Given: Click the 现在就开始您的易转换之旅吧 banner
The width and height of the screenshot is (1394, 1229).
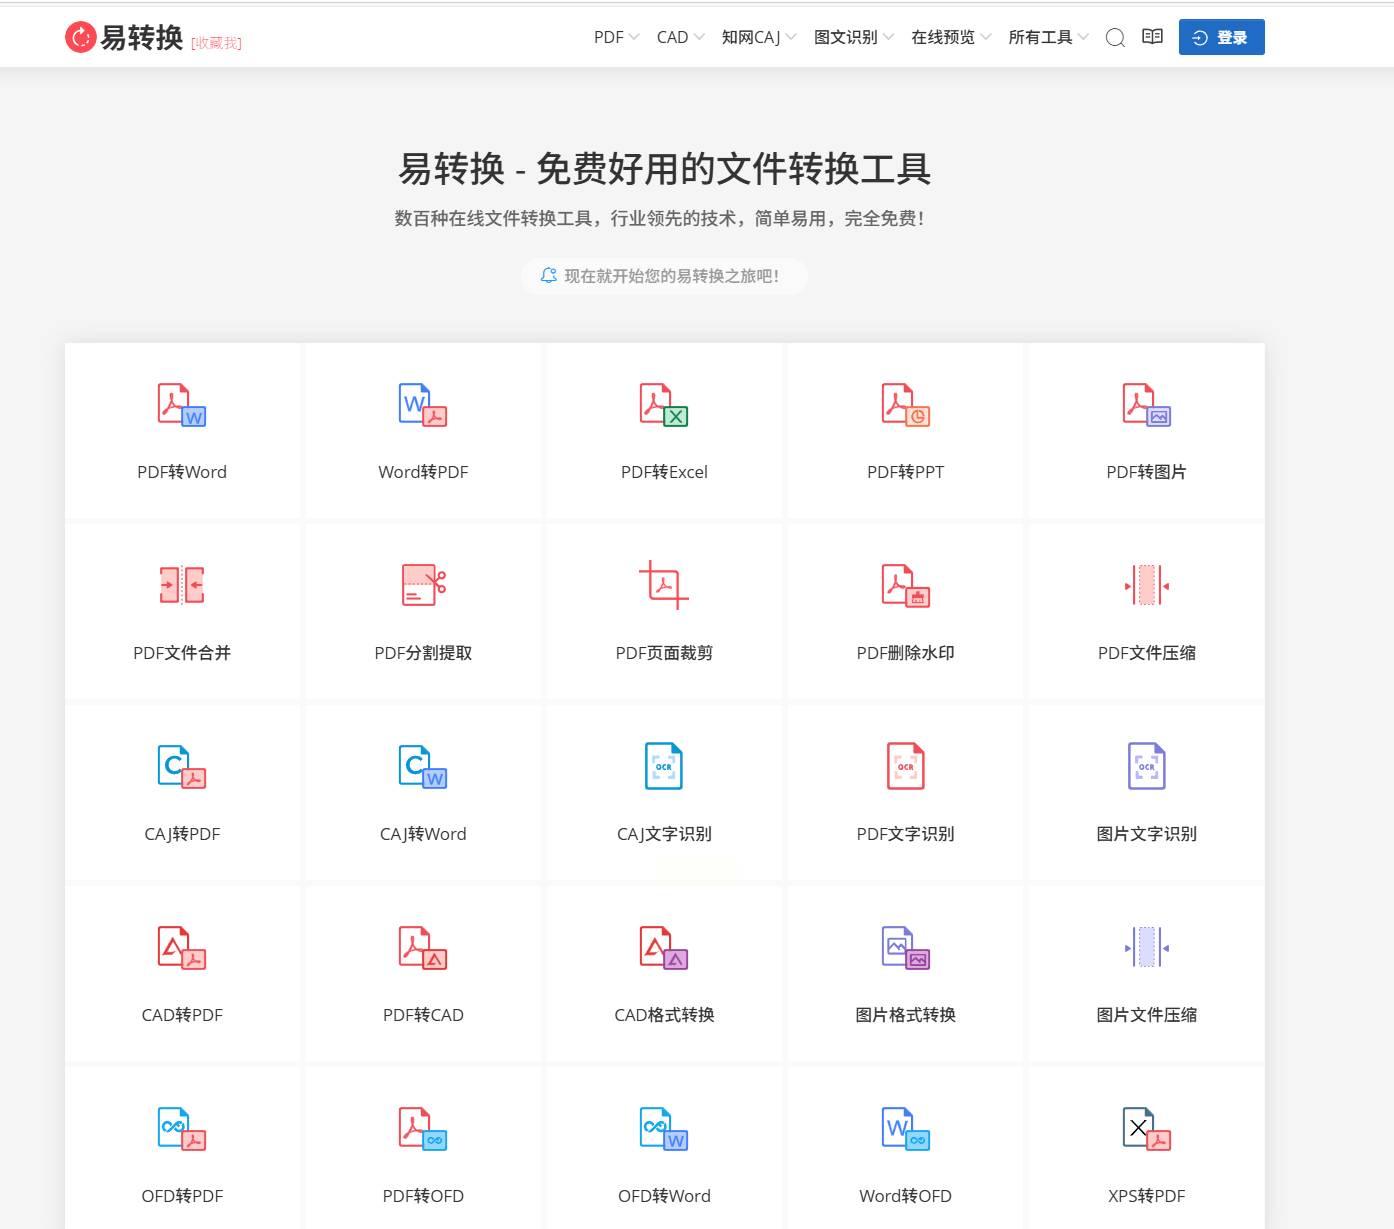Looking at the screenshot, I should point(664,276).
